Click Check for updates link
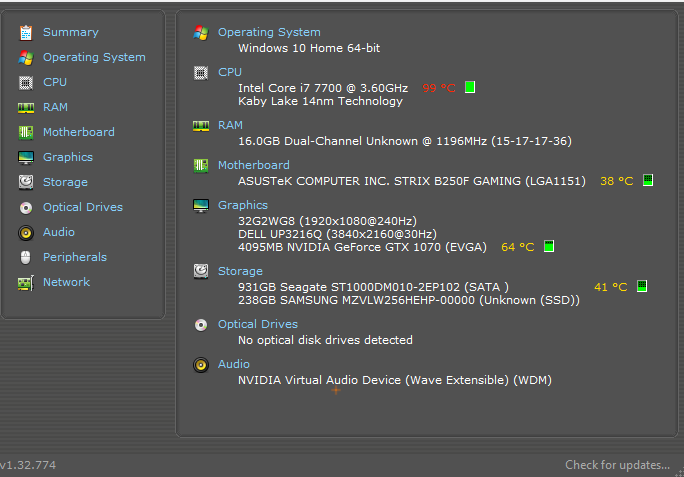This screenshot has width=684, height=477. (x=618, y=465)
